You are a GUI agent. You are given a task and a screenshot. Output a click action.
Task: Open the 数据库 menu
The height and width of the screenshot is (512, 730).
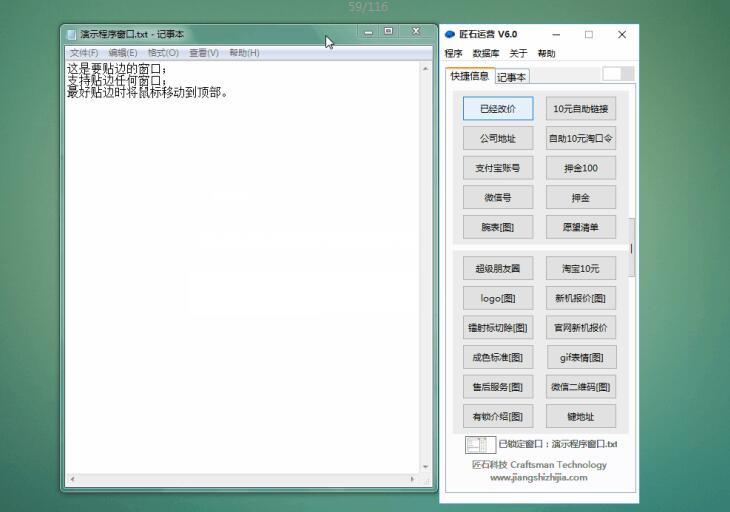(x=486, y=54)
